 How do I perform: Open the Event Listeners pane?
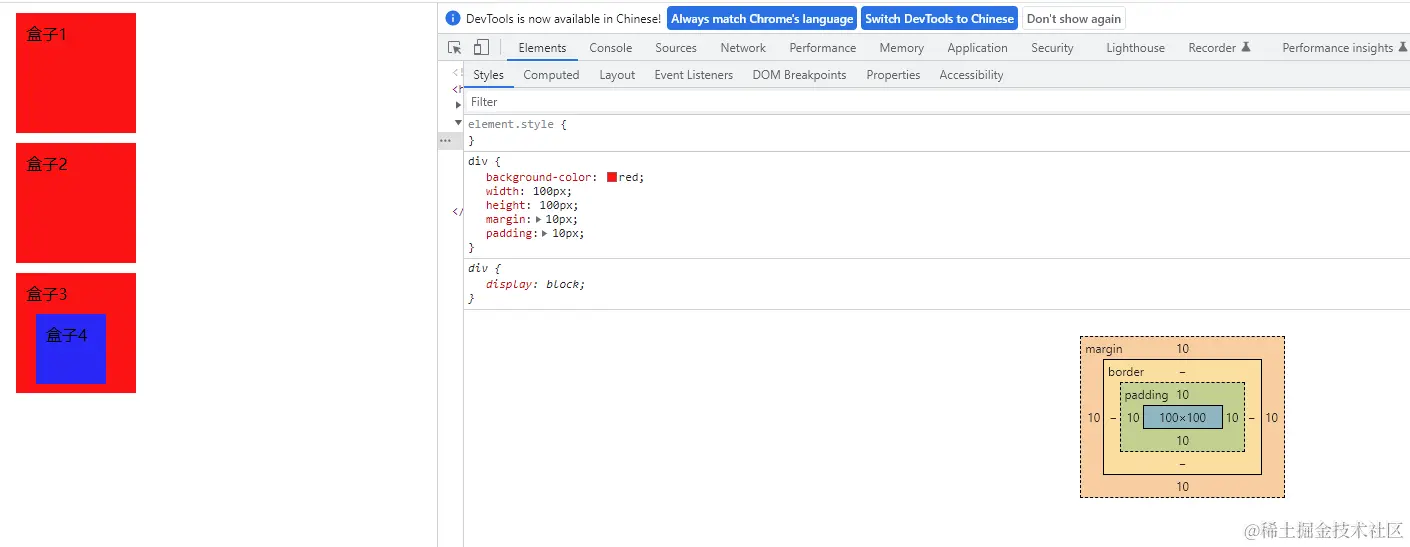693,75
